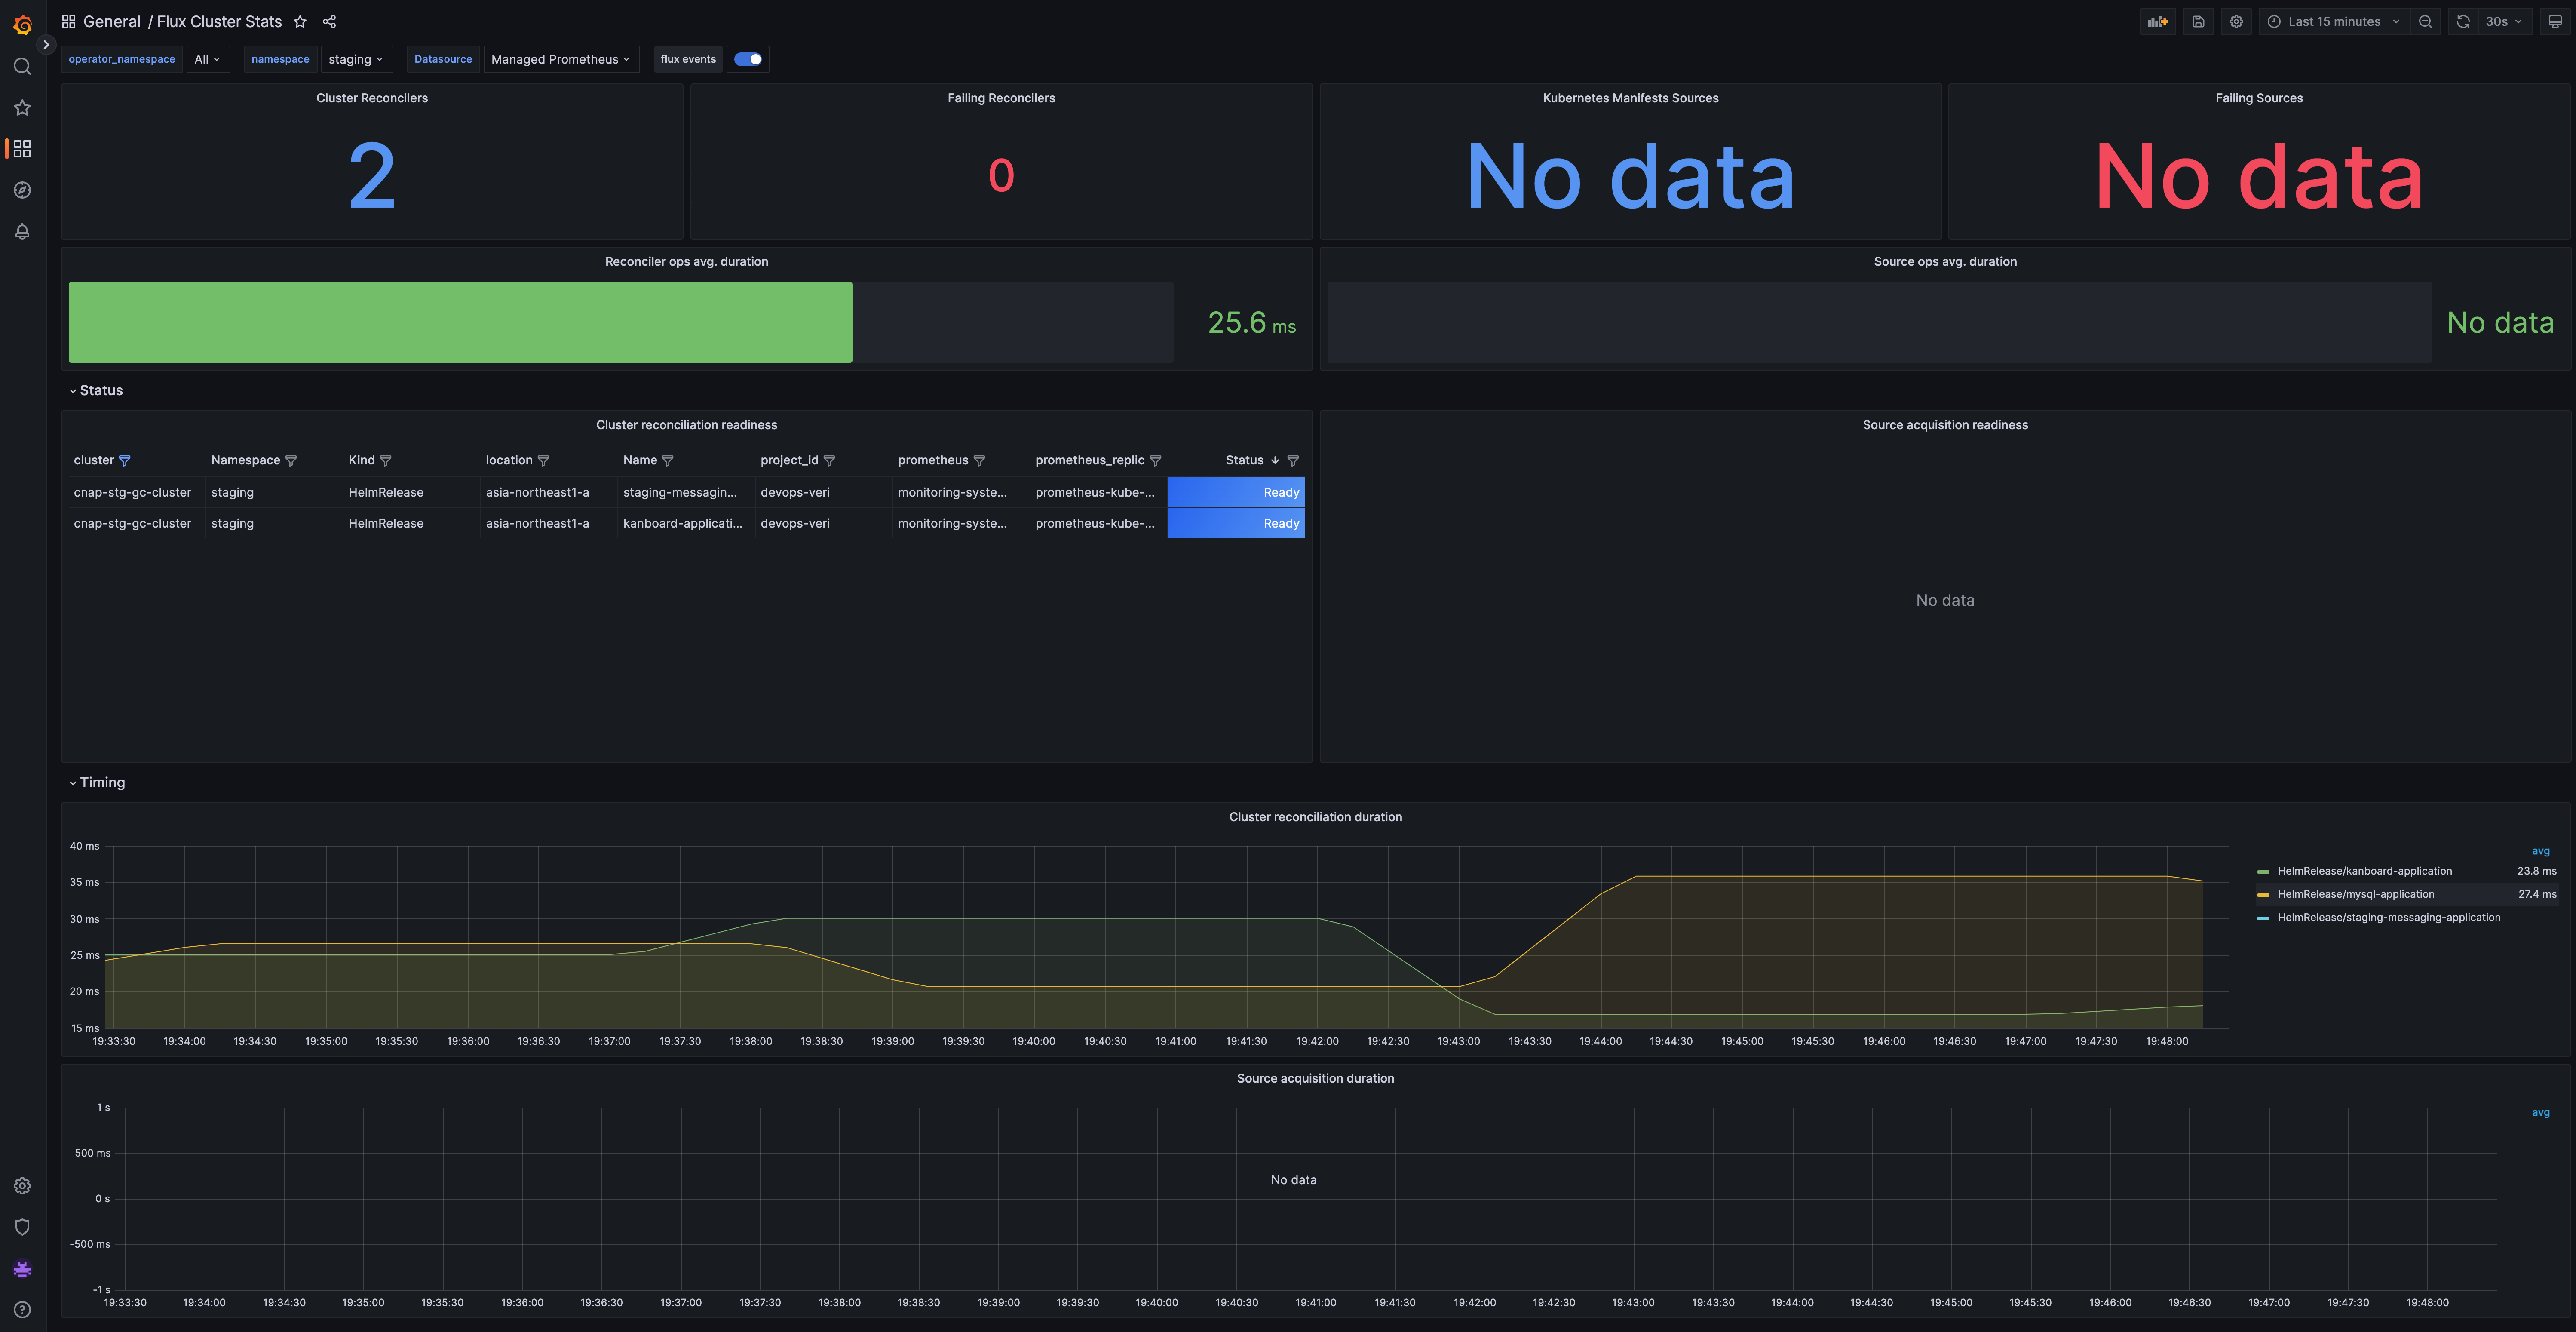Toggle HelmRelease/kanboard-application legend series
The height and width of the screenshot is (1332, 2576).
tap(2364, 872)
